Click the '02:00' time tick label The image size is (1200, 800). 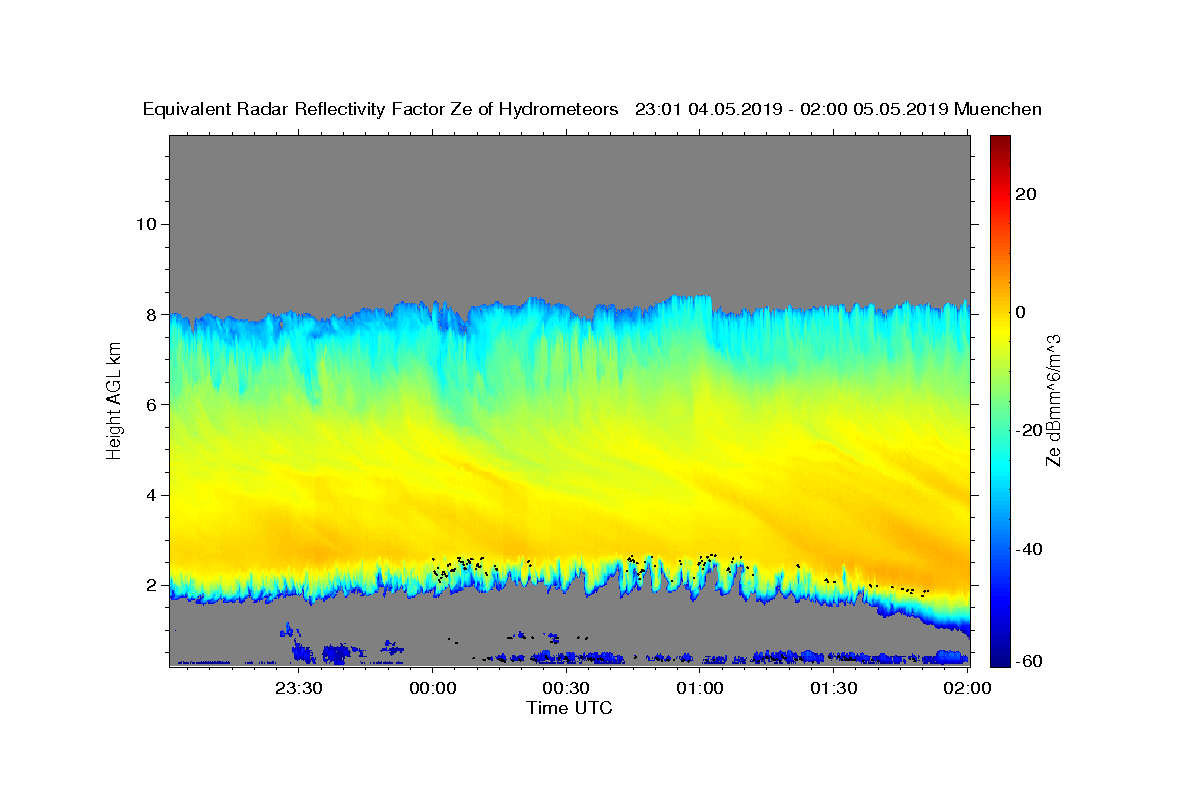point(968,688)
